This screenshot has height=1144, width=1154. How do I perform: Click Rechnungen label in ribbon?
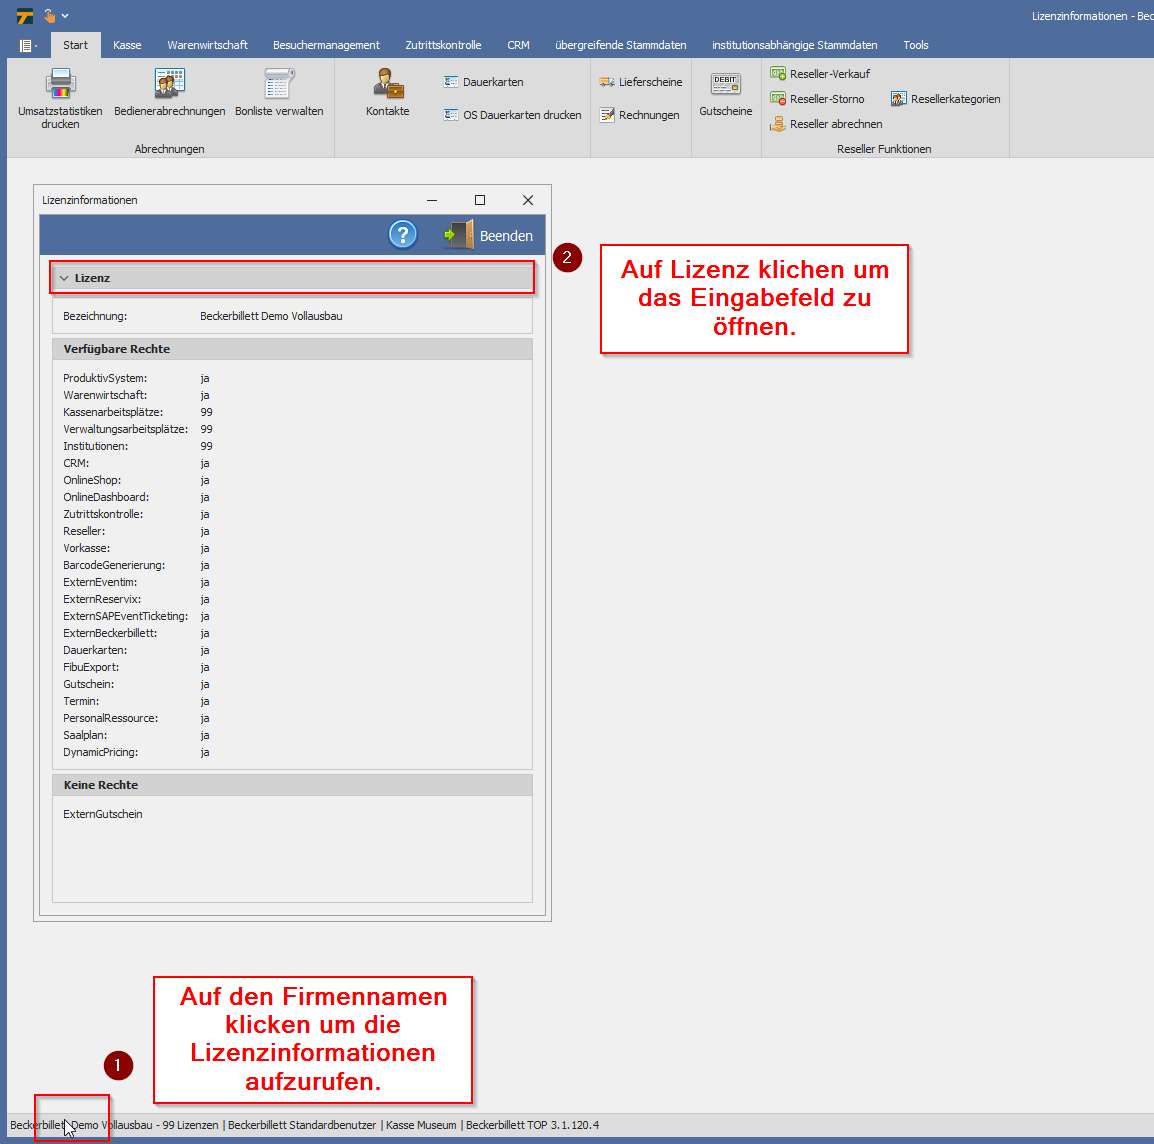[649, 115]
